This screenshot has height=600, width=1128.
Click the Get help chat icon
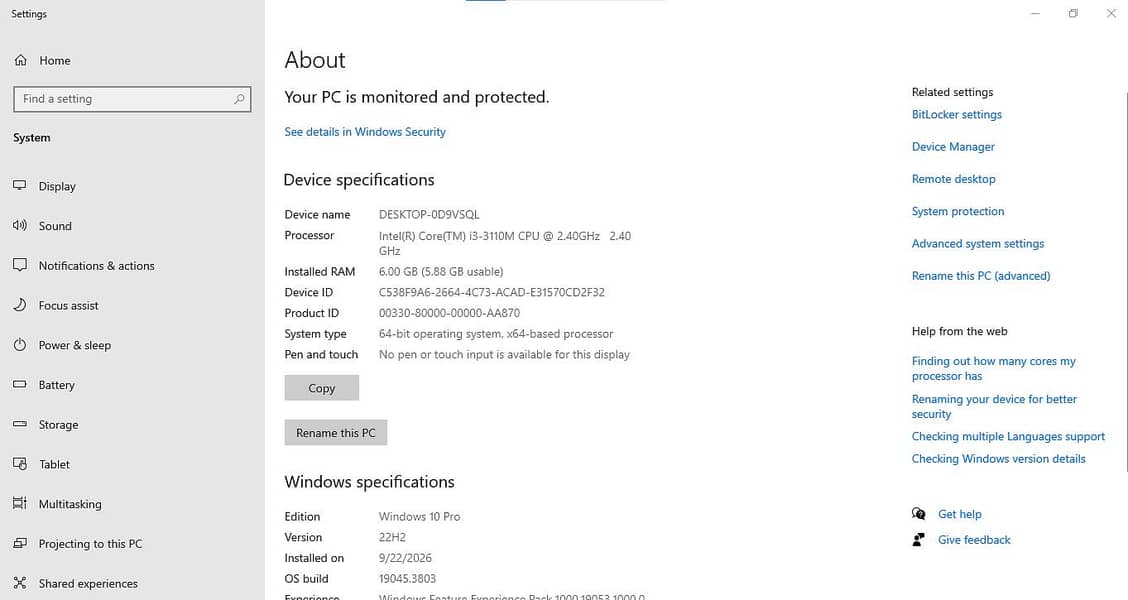tap(919, 514)
